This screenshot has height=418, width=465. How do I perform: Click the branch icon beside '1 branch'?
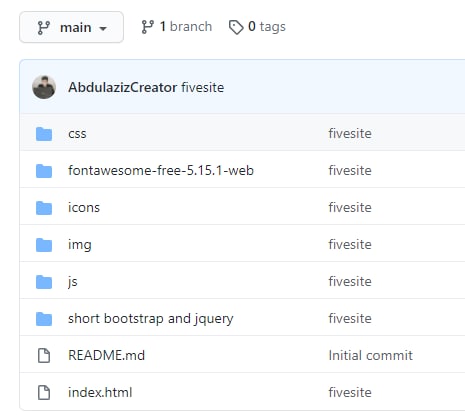click(x=147, y=27)
